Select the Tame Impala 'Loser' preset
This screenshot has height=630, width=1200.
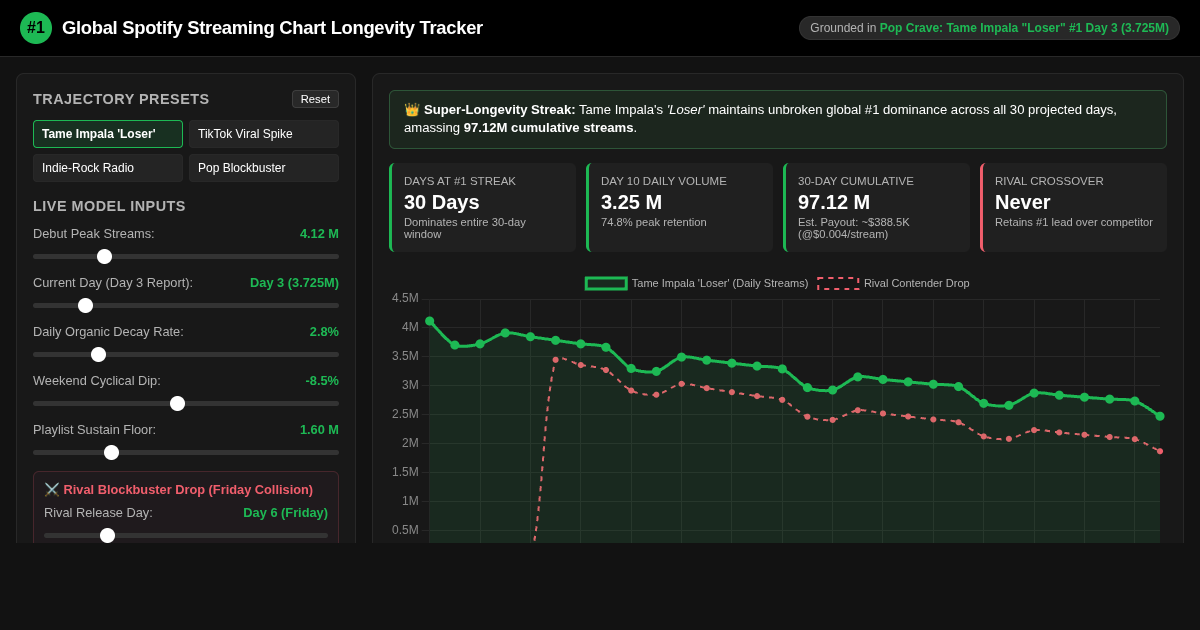click(x=108, y=134)
